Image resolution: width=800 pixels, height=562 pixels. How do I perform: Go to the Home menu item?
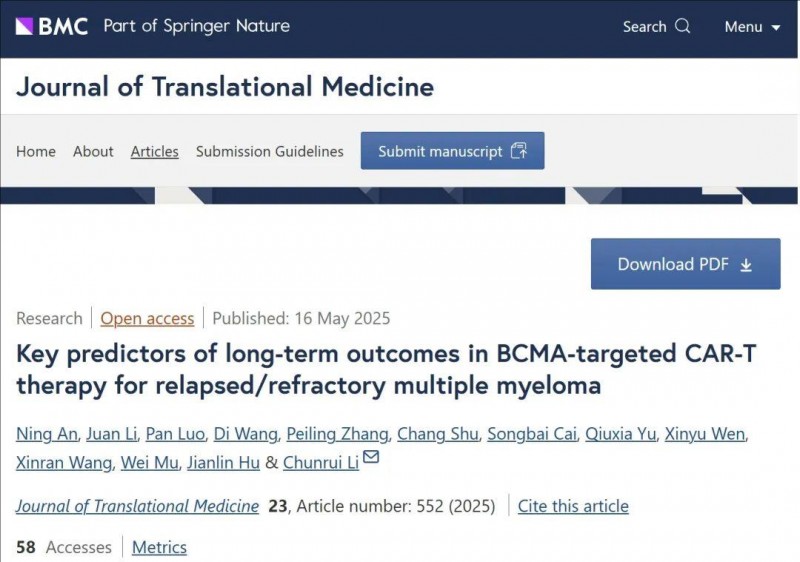pos(36,151)
